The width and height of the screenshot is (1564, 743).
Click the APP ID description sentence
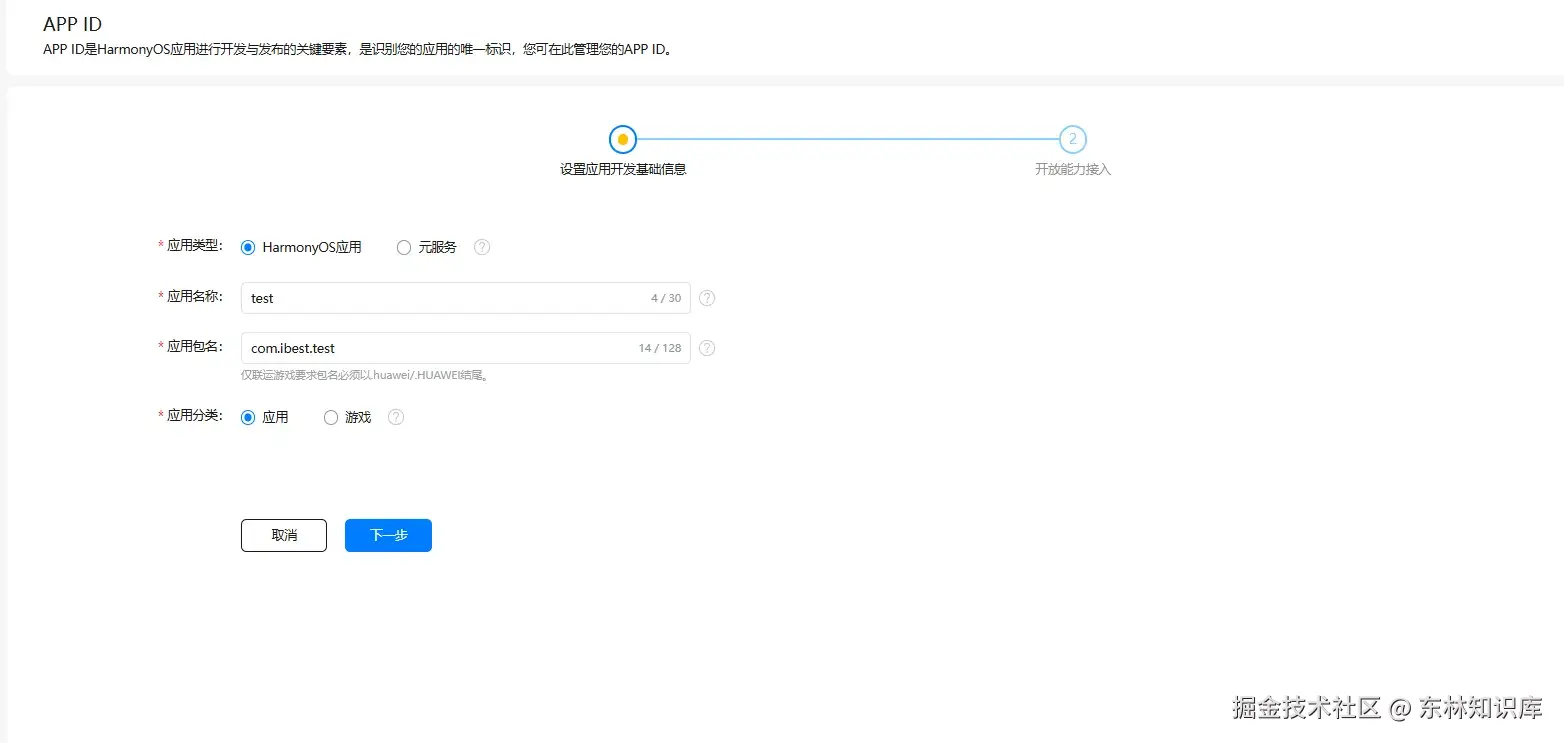pyautogui.click(x=358, y=49)
